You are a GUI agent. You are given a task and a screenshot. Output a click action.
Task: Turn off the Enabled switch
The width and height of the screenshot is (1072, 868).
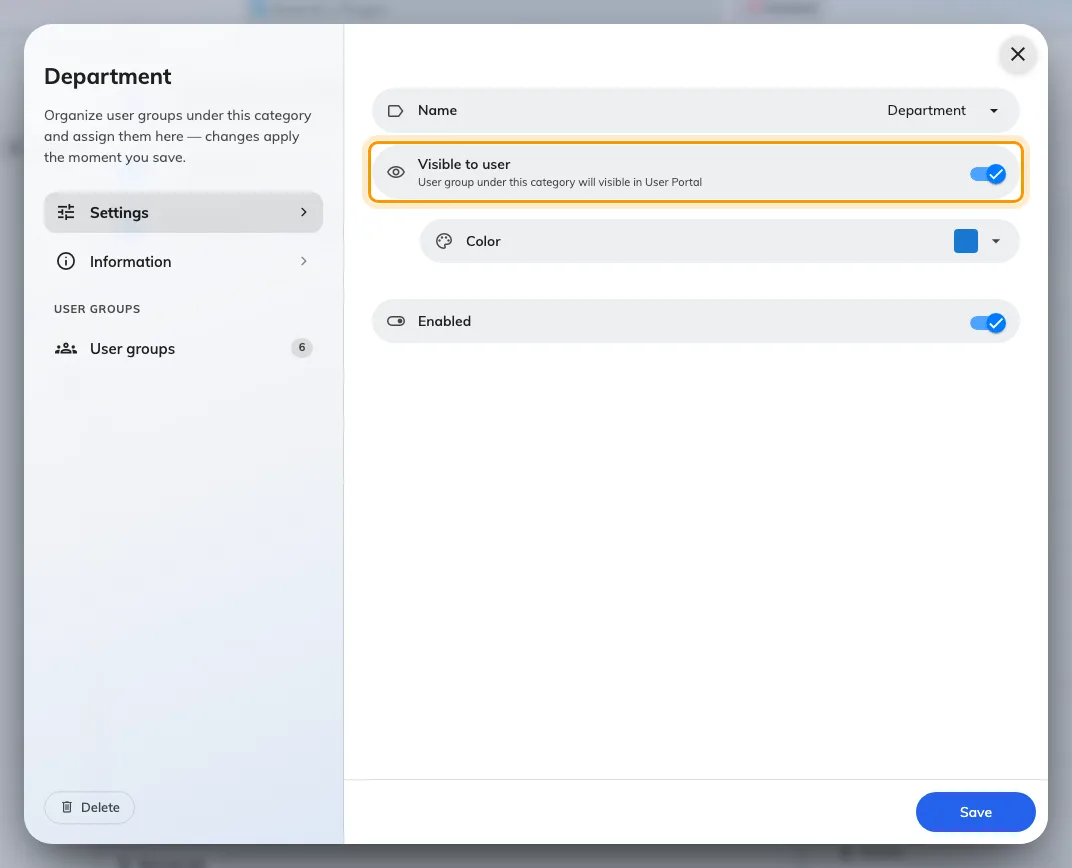988,323
